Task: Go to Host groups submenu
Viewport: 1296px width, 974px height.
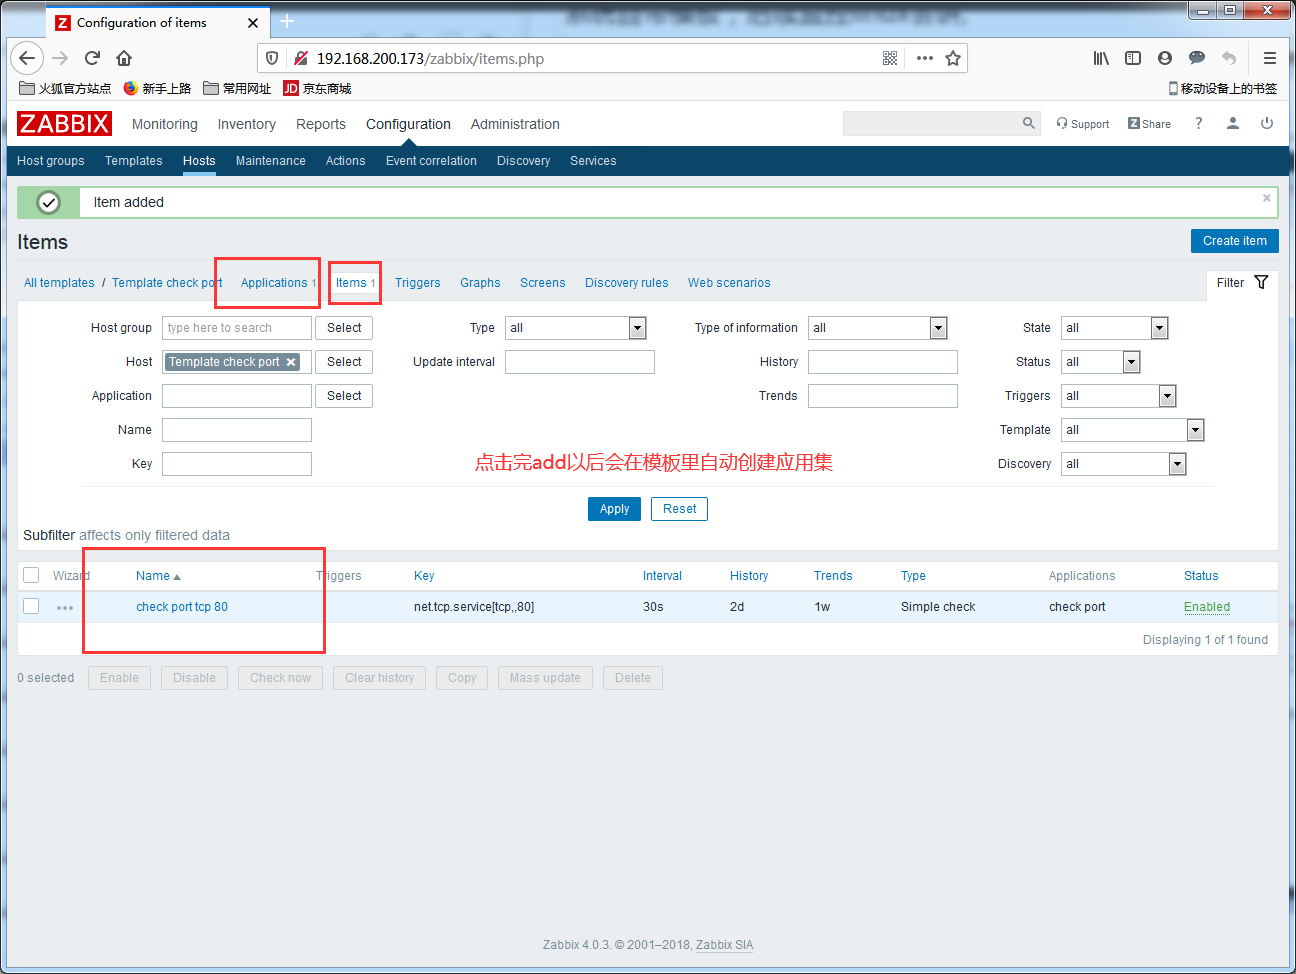Action: pos(51,160)
